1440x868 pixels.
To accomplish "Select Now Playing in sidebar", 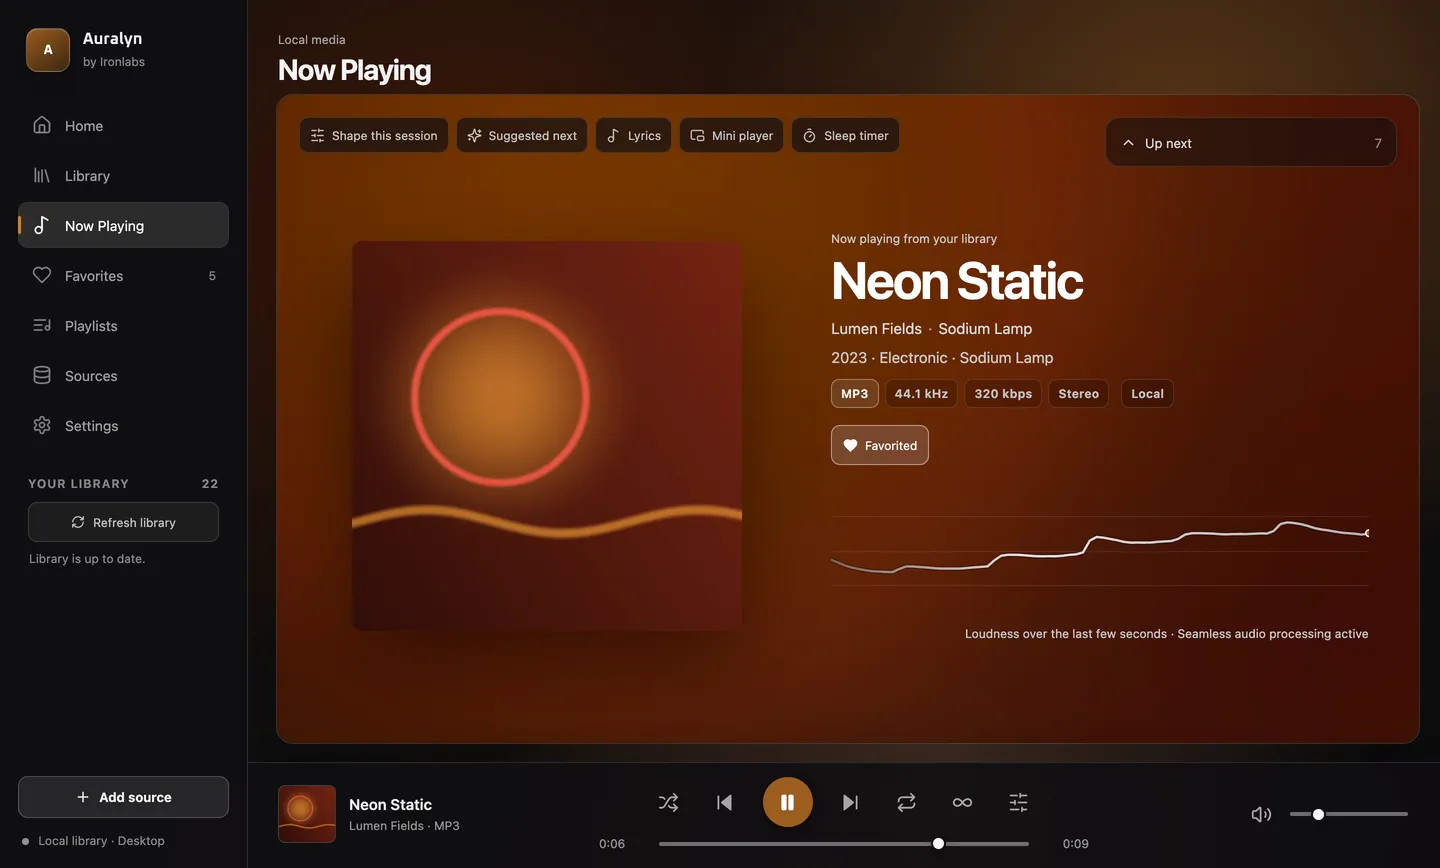I will point(123,226).
